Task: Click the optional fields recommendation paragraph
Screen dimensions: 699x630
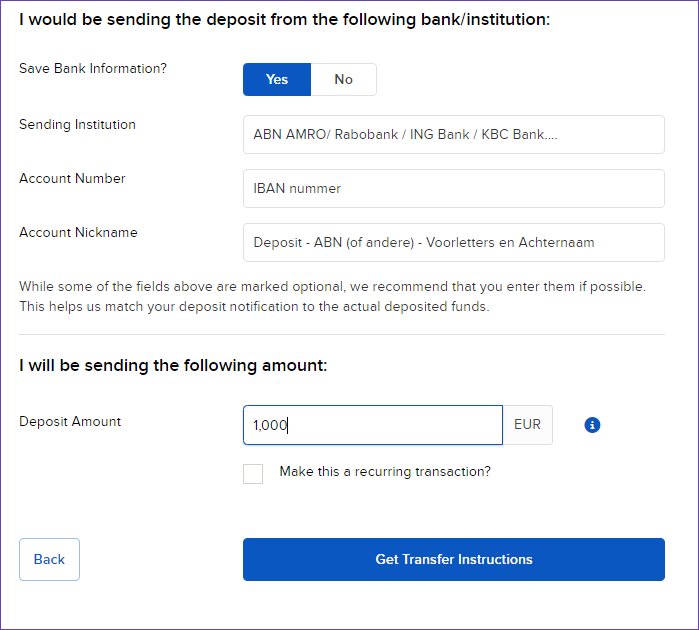Action: coord(333,296)
